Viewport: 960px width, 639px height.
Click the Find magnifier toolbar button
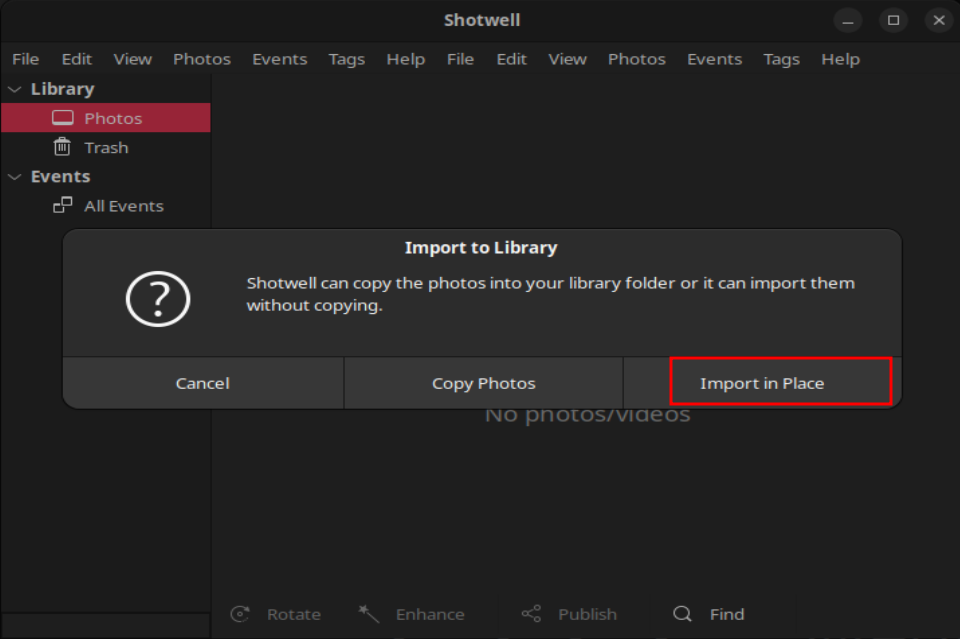[x=709, y=614]
